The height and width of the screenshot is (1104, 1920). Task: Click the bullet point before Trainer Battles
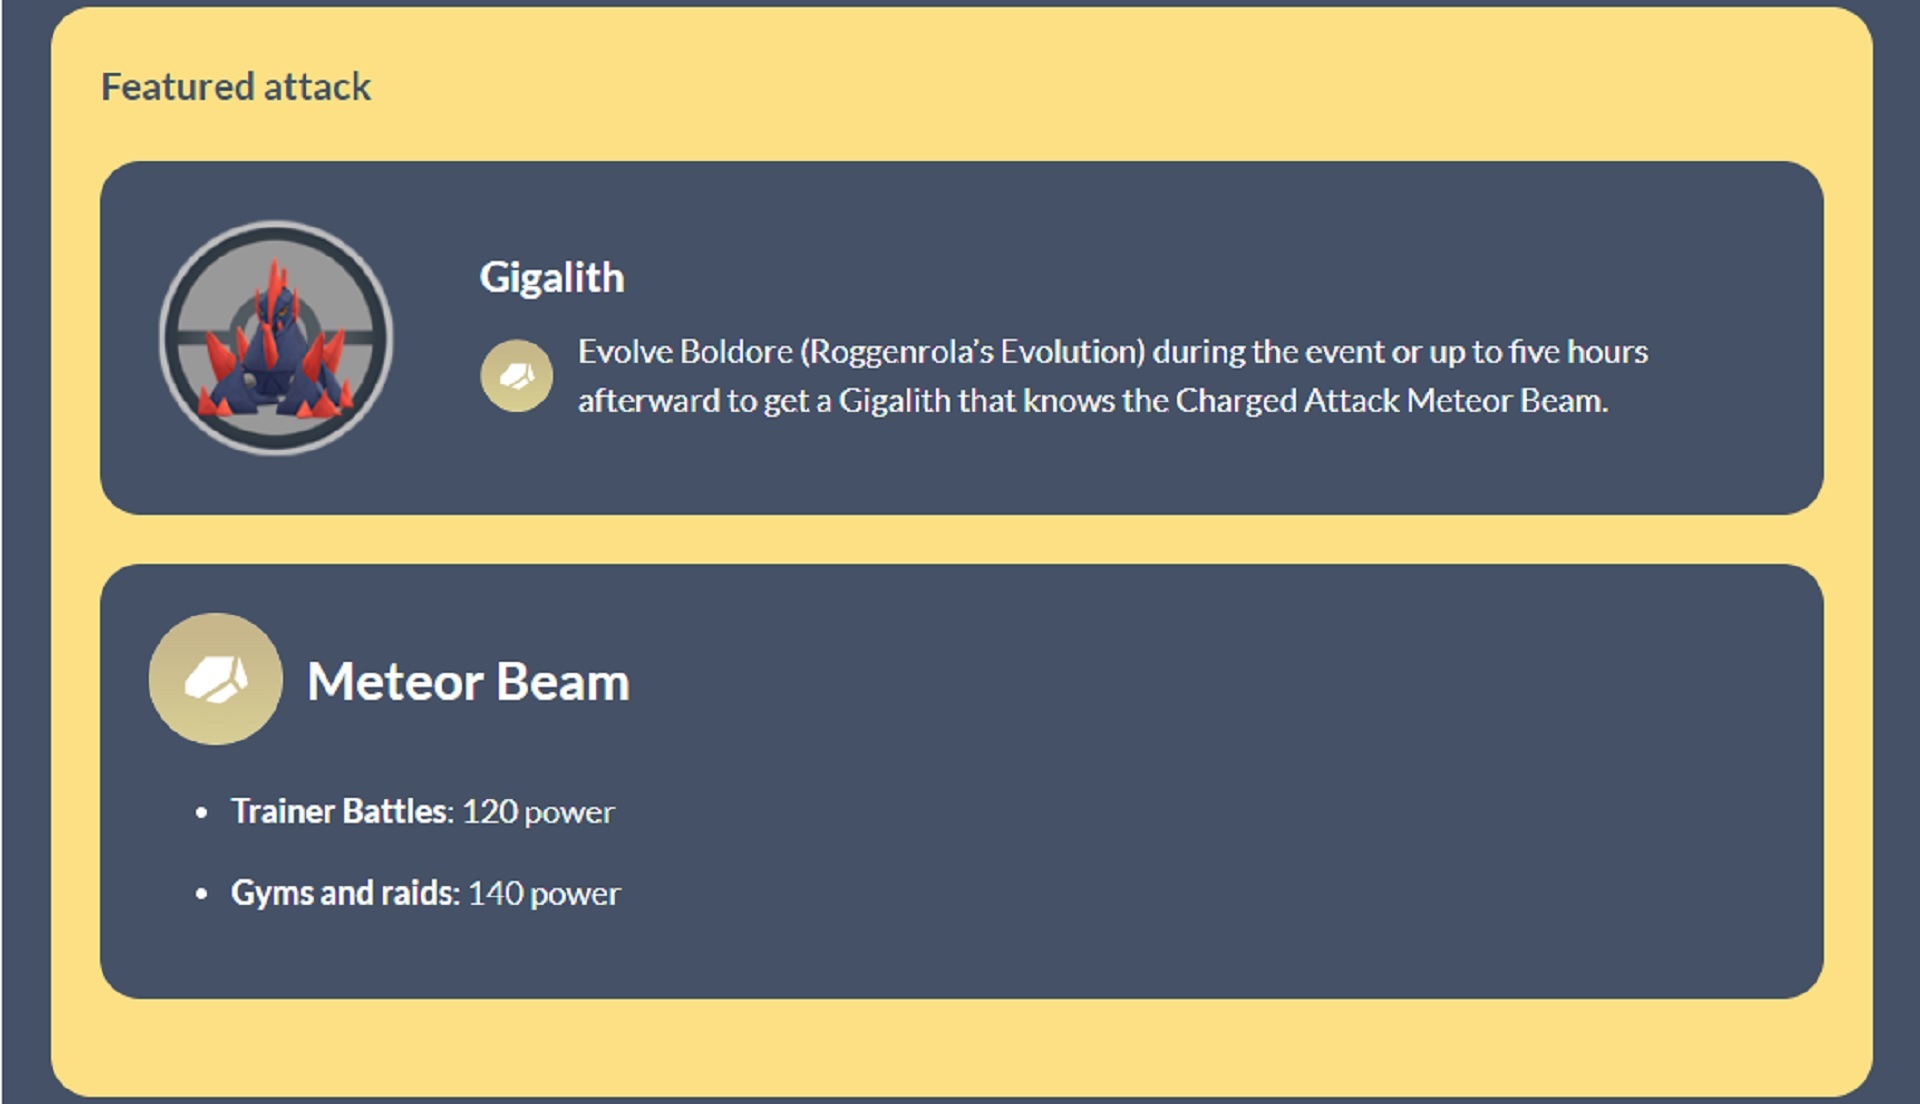[x=202, y=813]
